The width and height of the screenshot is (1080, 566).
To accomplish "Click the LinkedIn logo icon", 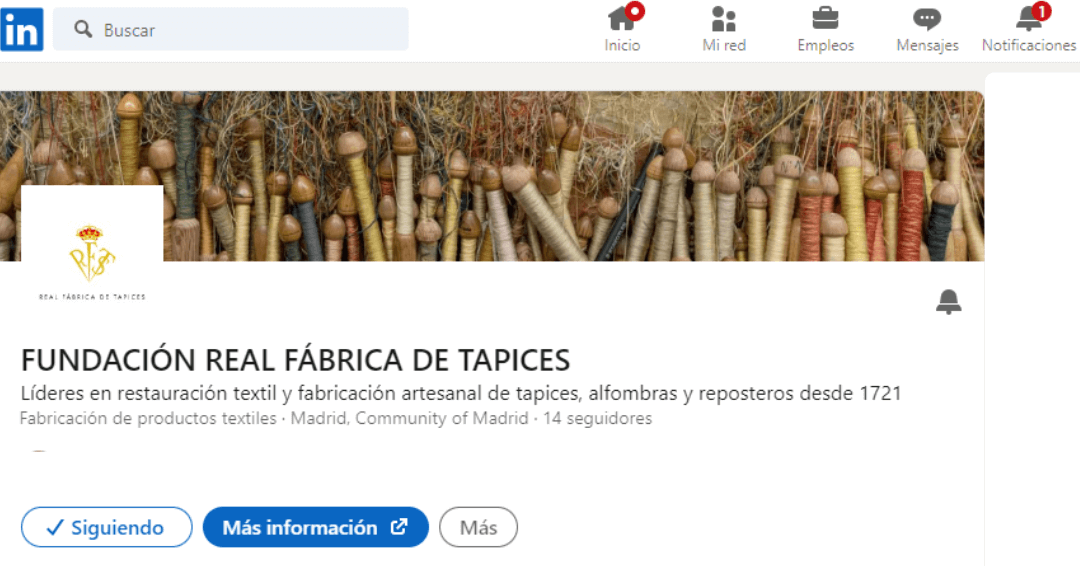I will [x=22, y=30].
